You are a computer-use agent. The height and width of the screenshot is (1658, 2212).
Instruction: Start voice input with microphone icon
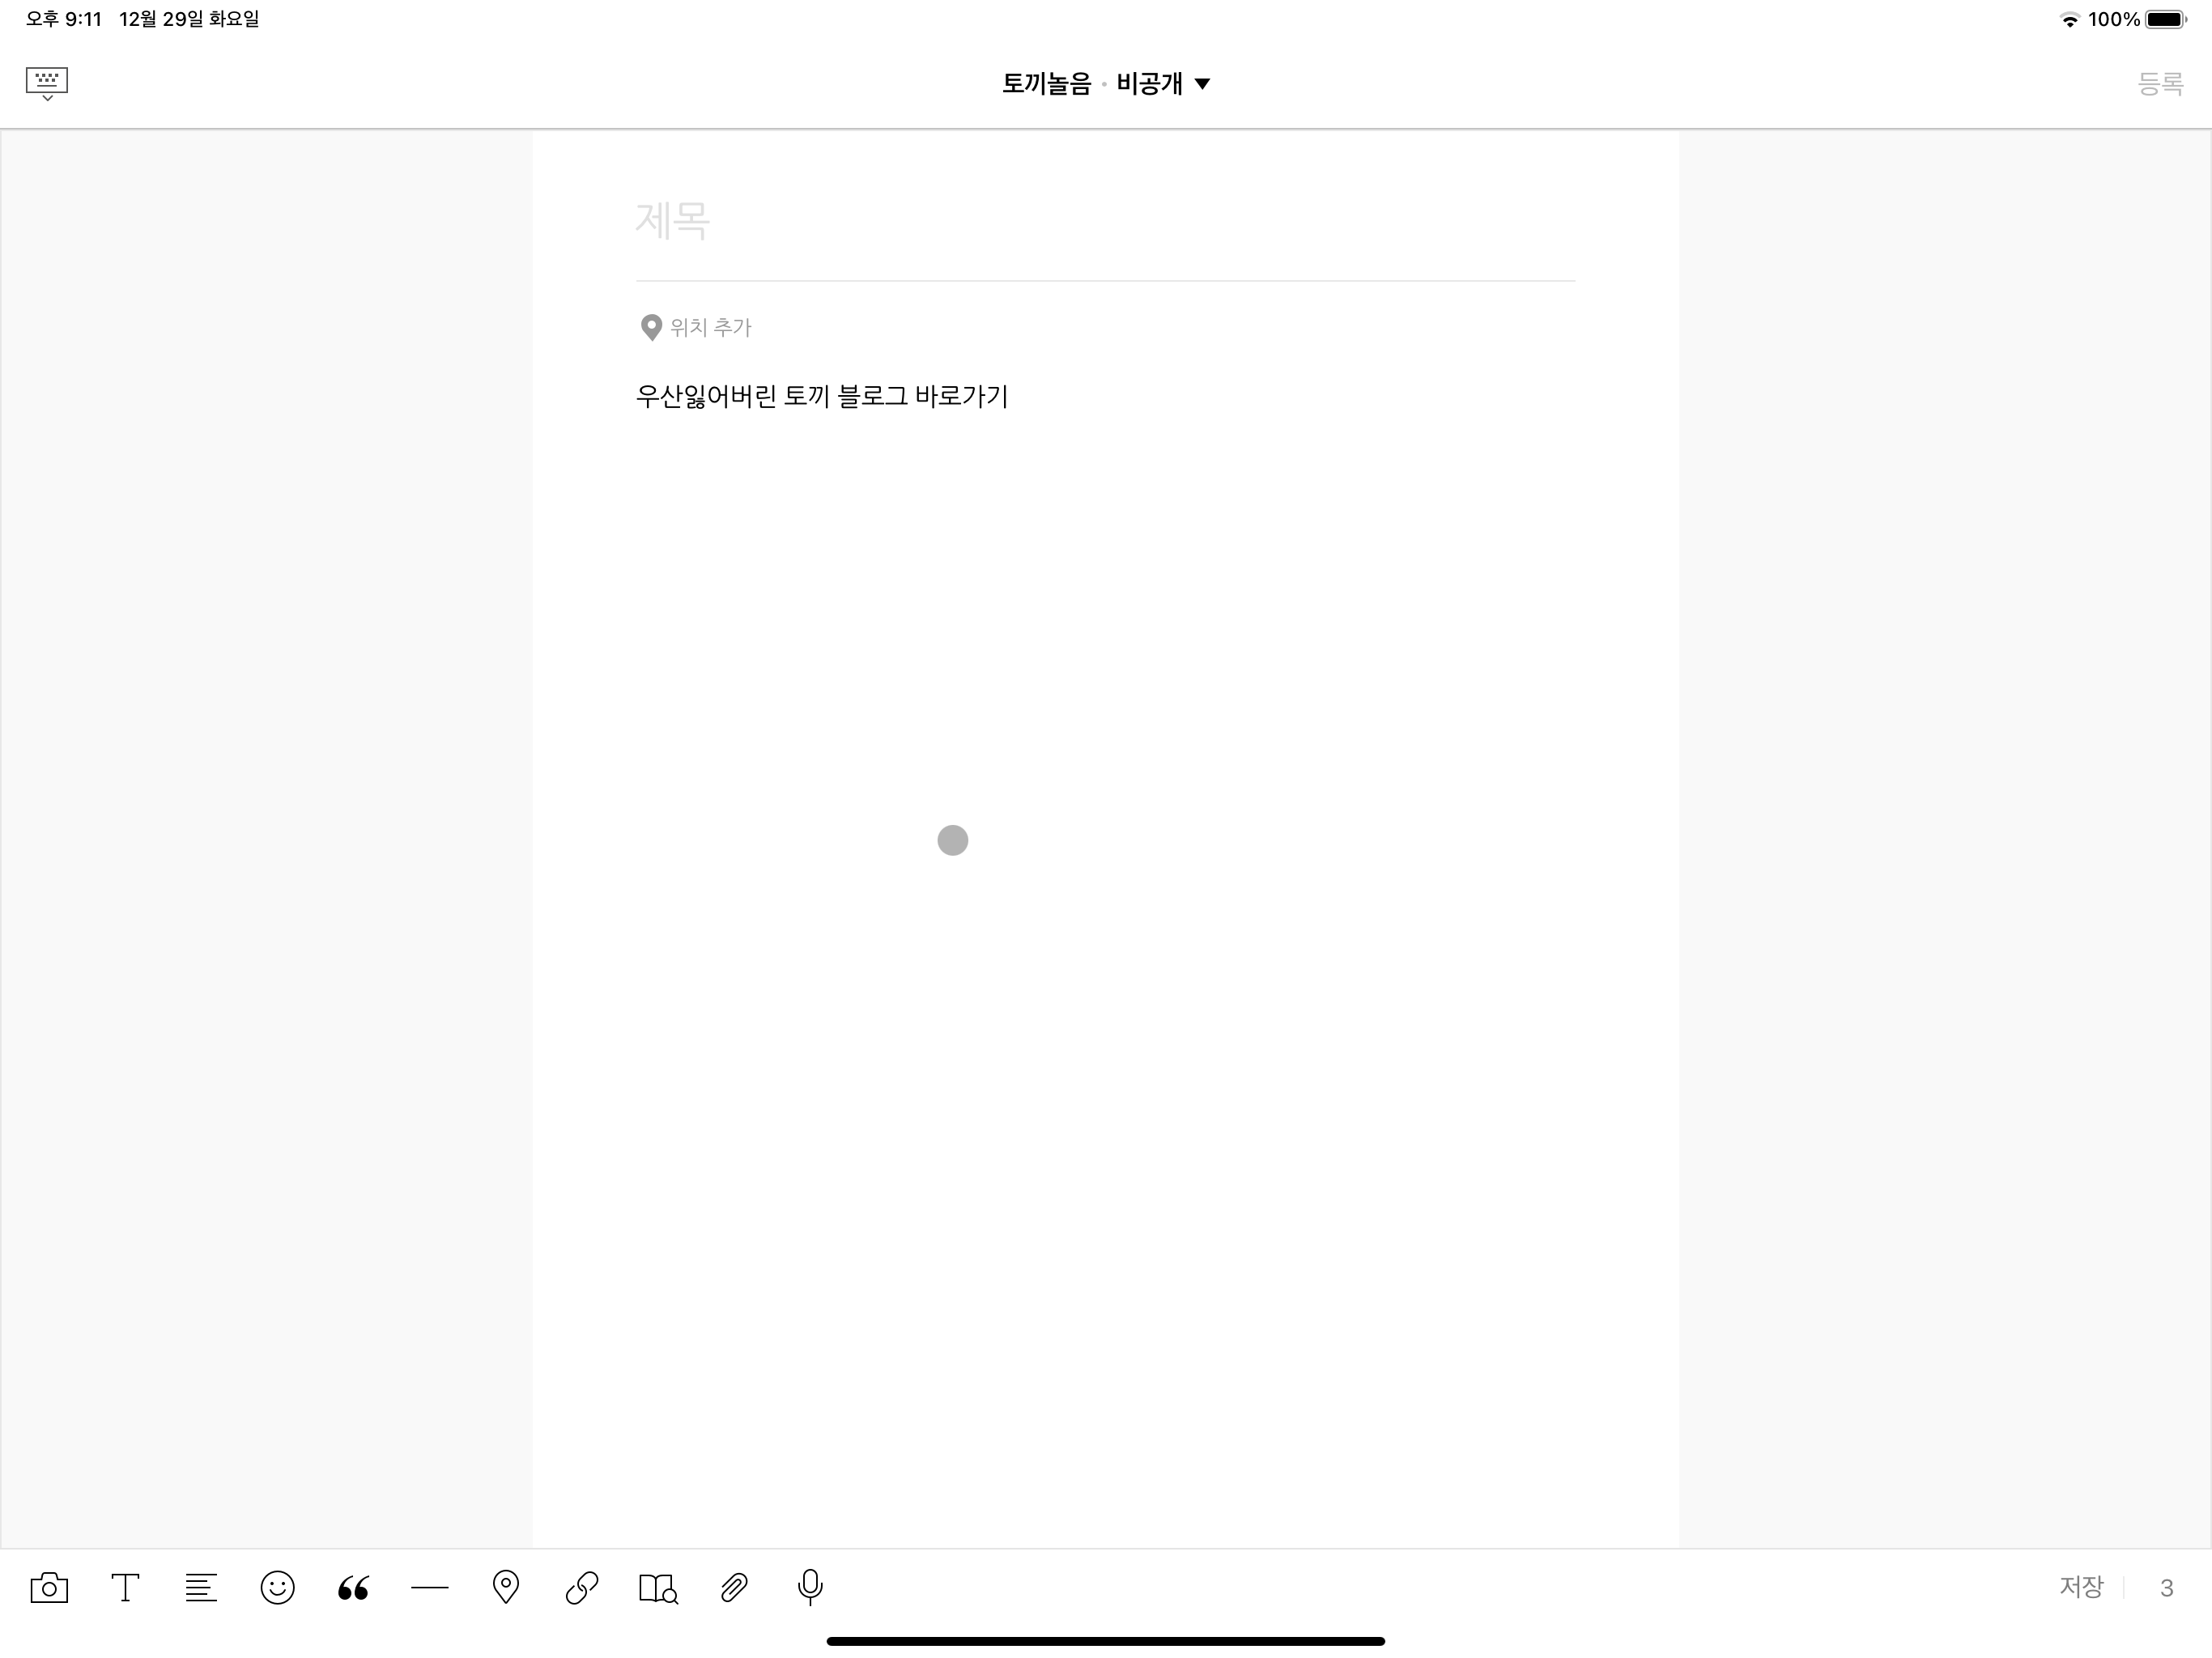coord(810,1587)
